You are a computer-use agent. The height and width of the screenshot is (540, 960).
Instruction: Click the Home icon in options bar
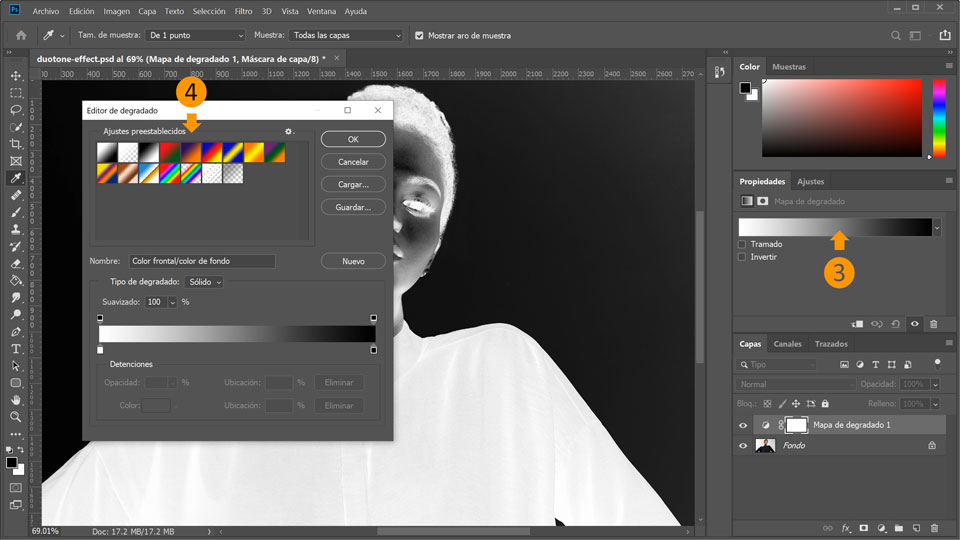click(x=21, y=36)
